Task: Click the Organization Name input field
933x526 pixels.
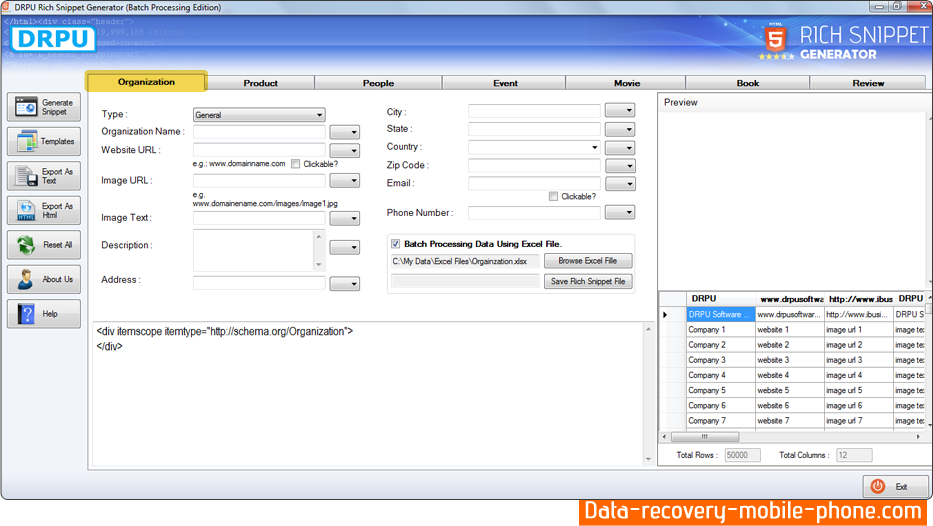Action: point(259,132)
